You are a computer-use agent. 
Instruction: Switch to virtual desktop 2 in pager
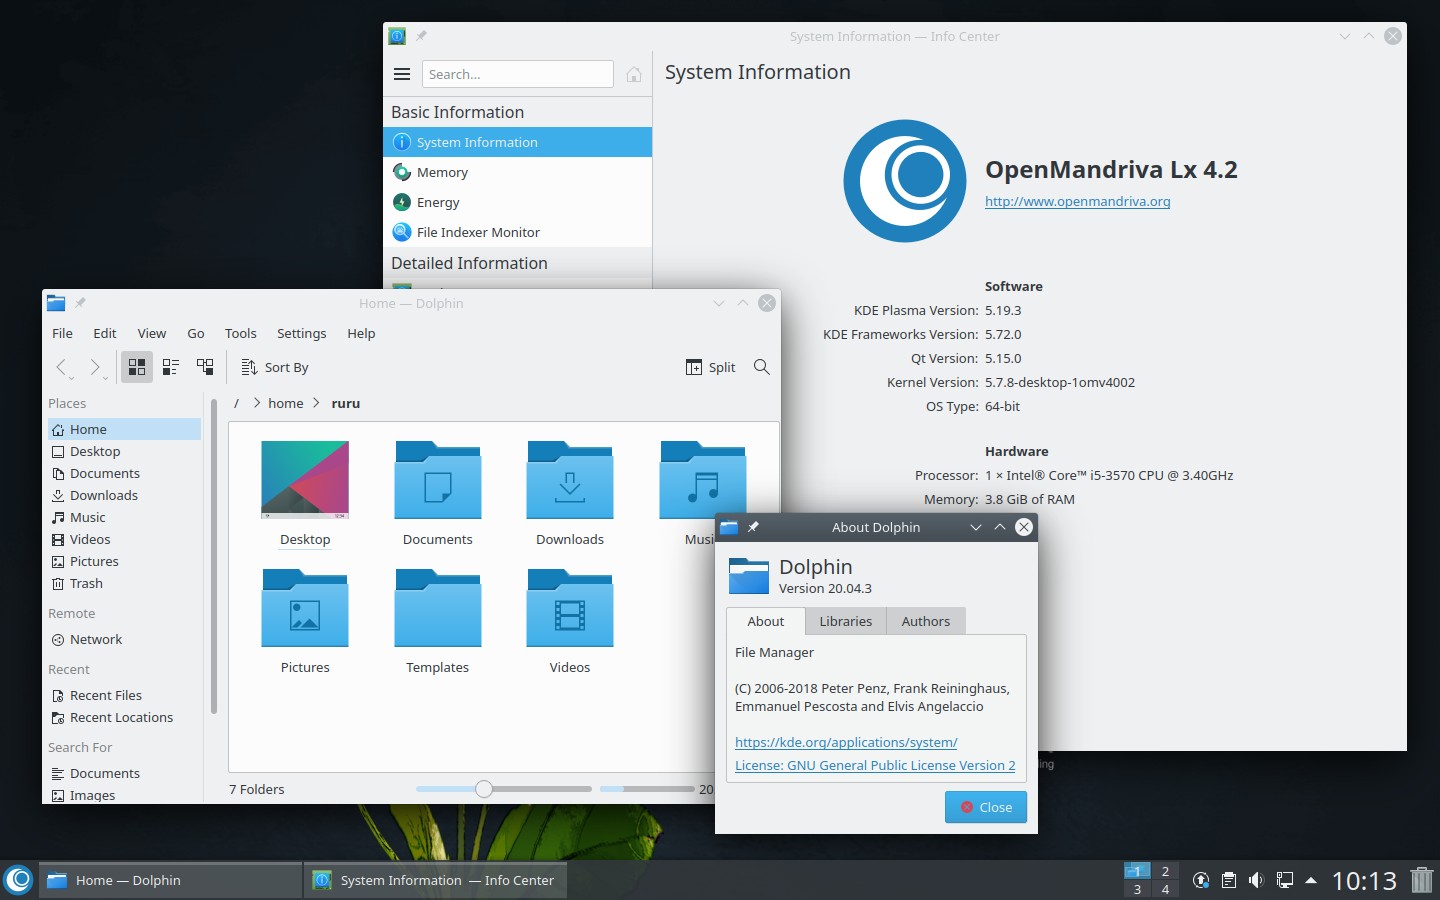click(x=1165, y=871)
